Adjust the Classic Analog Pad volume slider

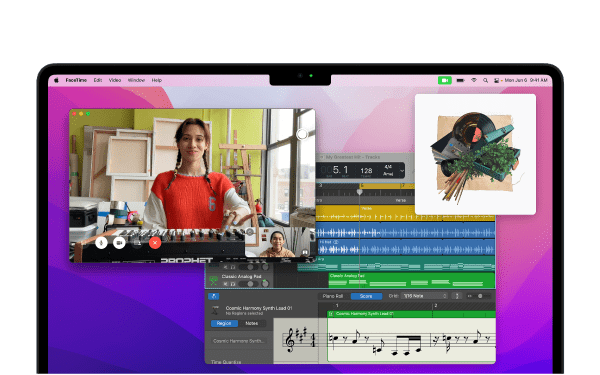coord(248,284)
